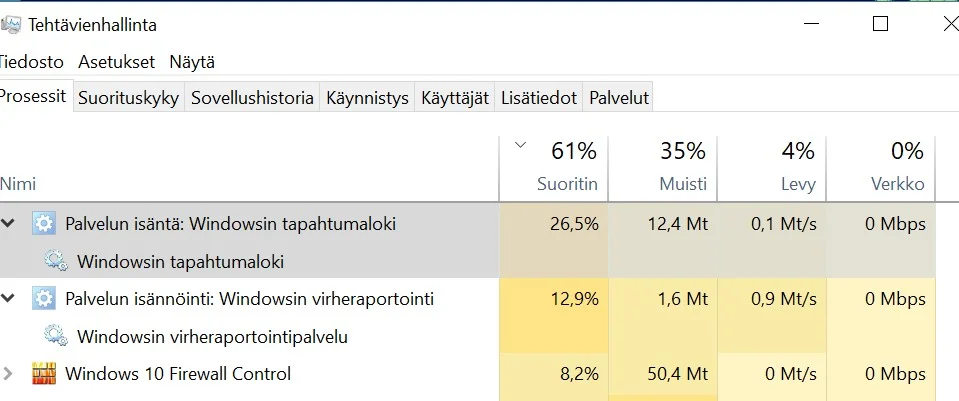This screenshot has height=401, width=959.
Task: Click the Windowsin virheraportointipalvelu service cog icon
Action: pos(56,337)
